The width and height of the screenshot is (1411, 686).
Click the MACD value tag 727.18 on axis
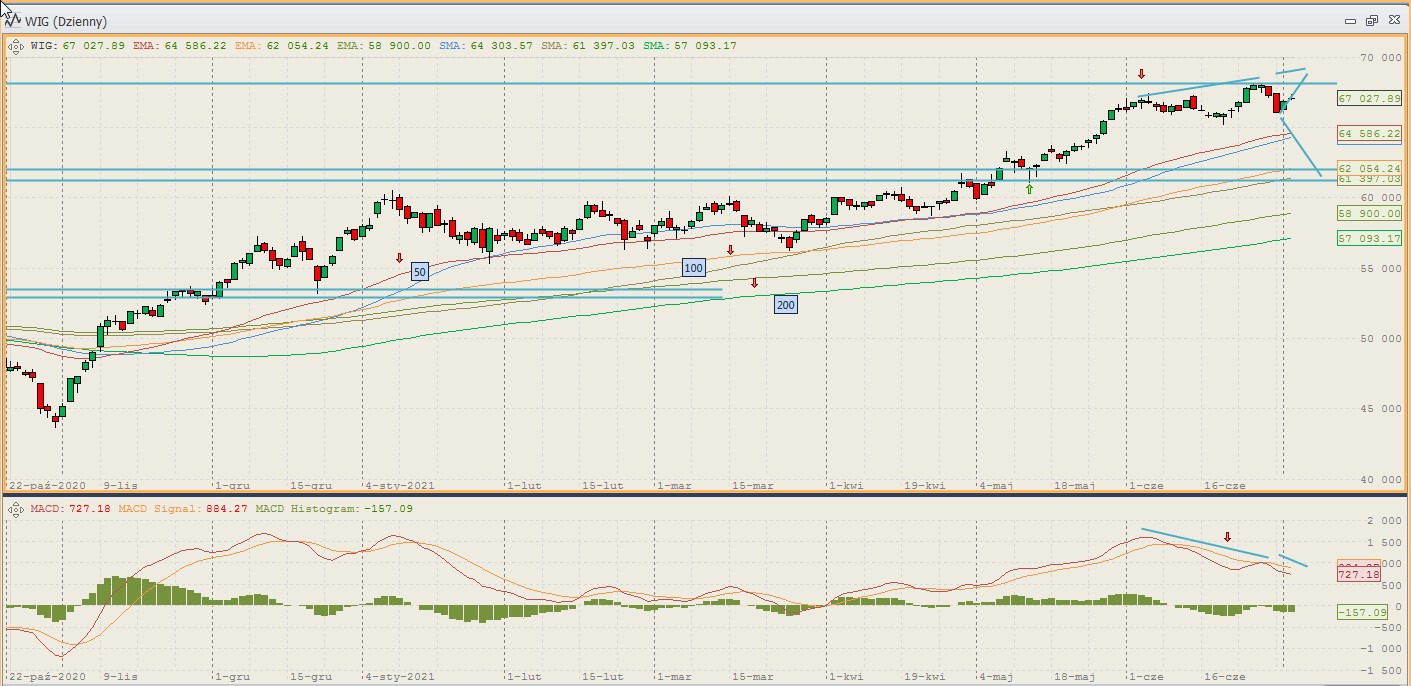point(1358,574)
